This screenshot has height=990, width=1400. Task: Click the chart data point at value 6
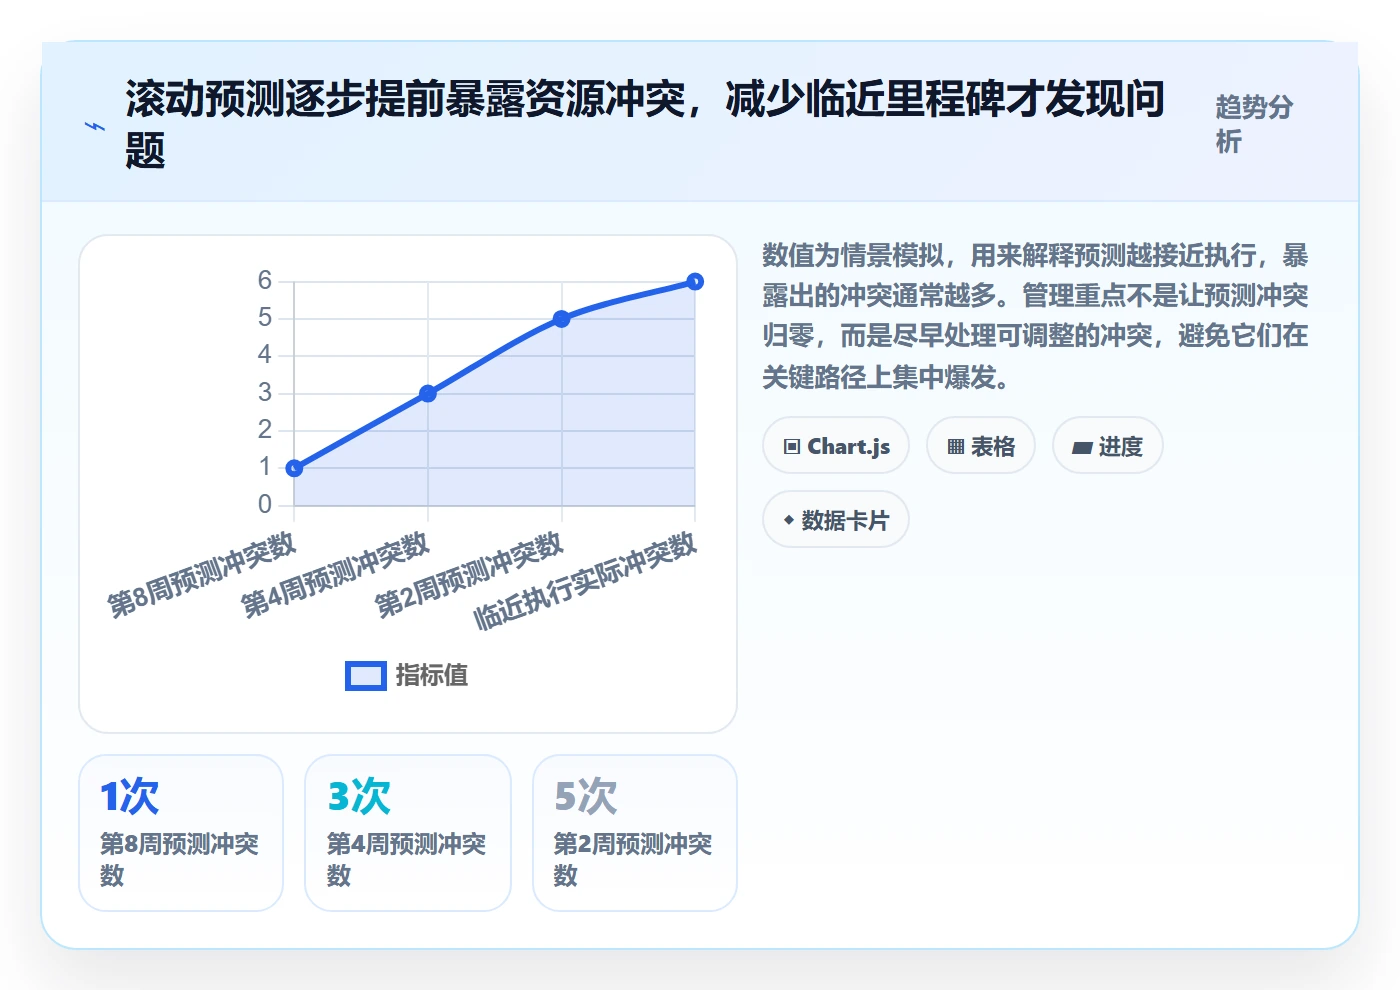coord(695,282)
